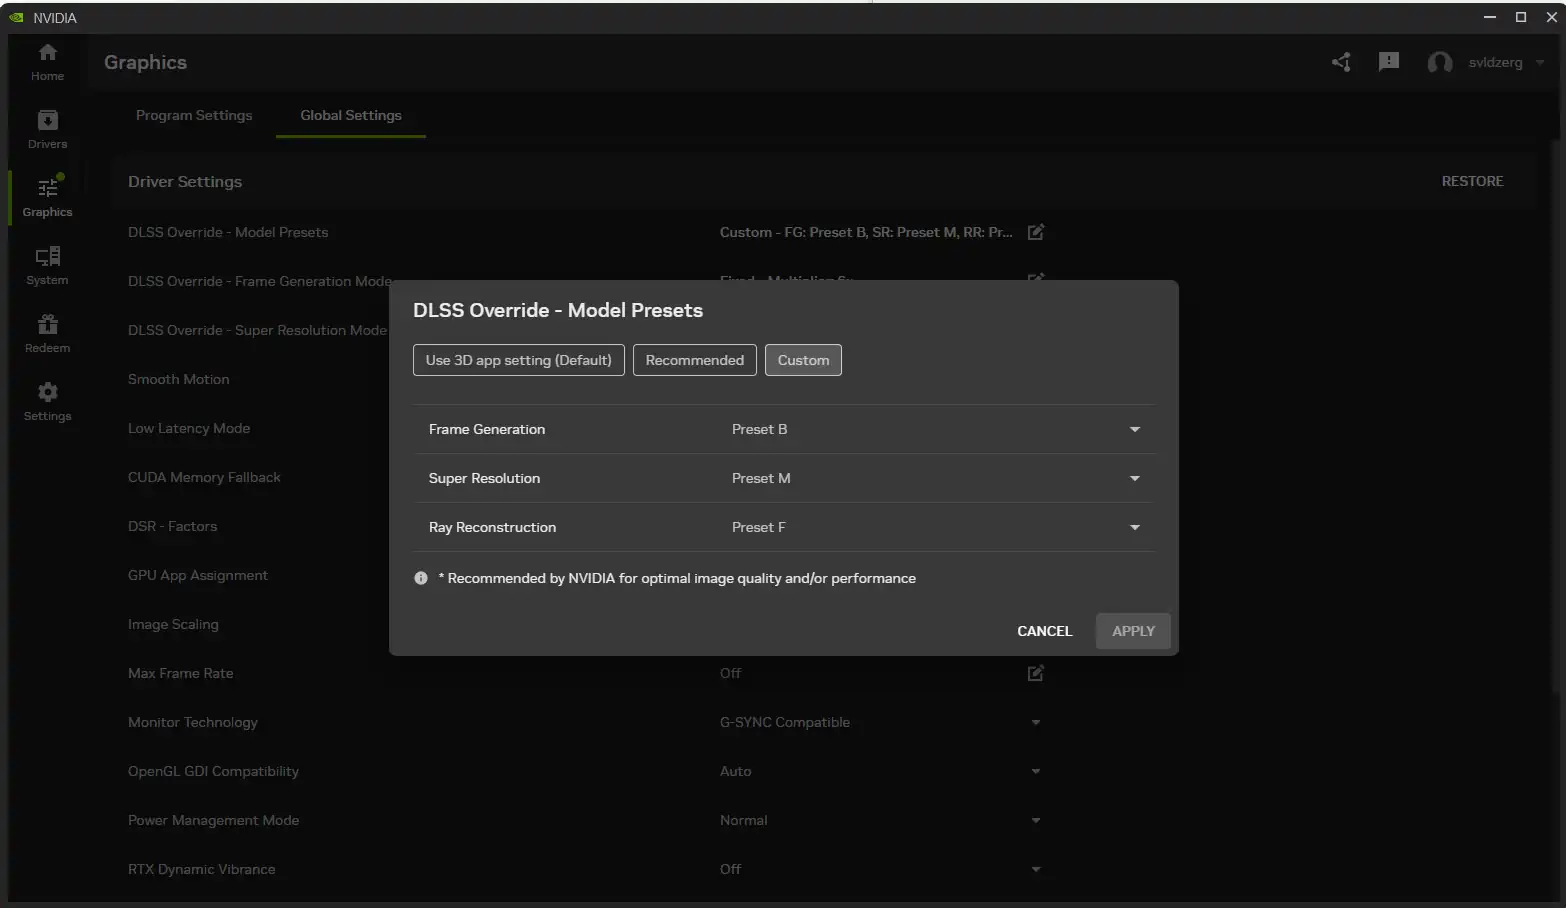Click the Graphics page title
Screen dimensions: 1566x908
(x=145, y=62)
